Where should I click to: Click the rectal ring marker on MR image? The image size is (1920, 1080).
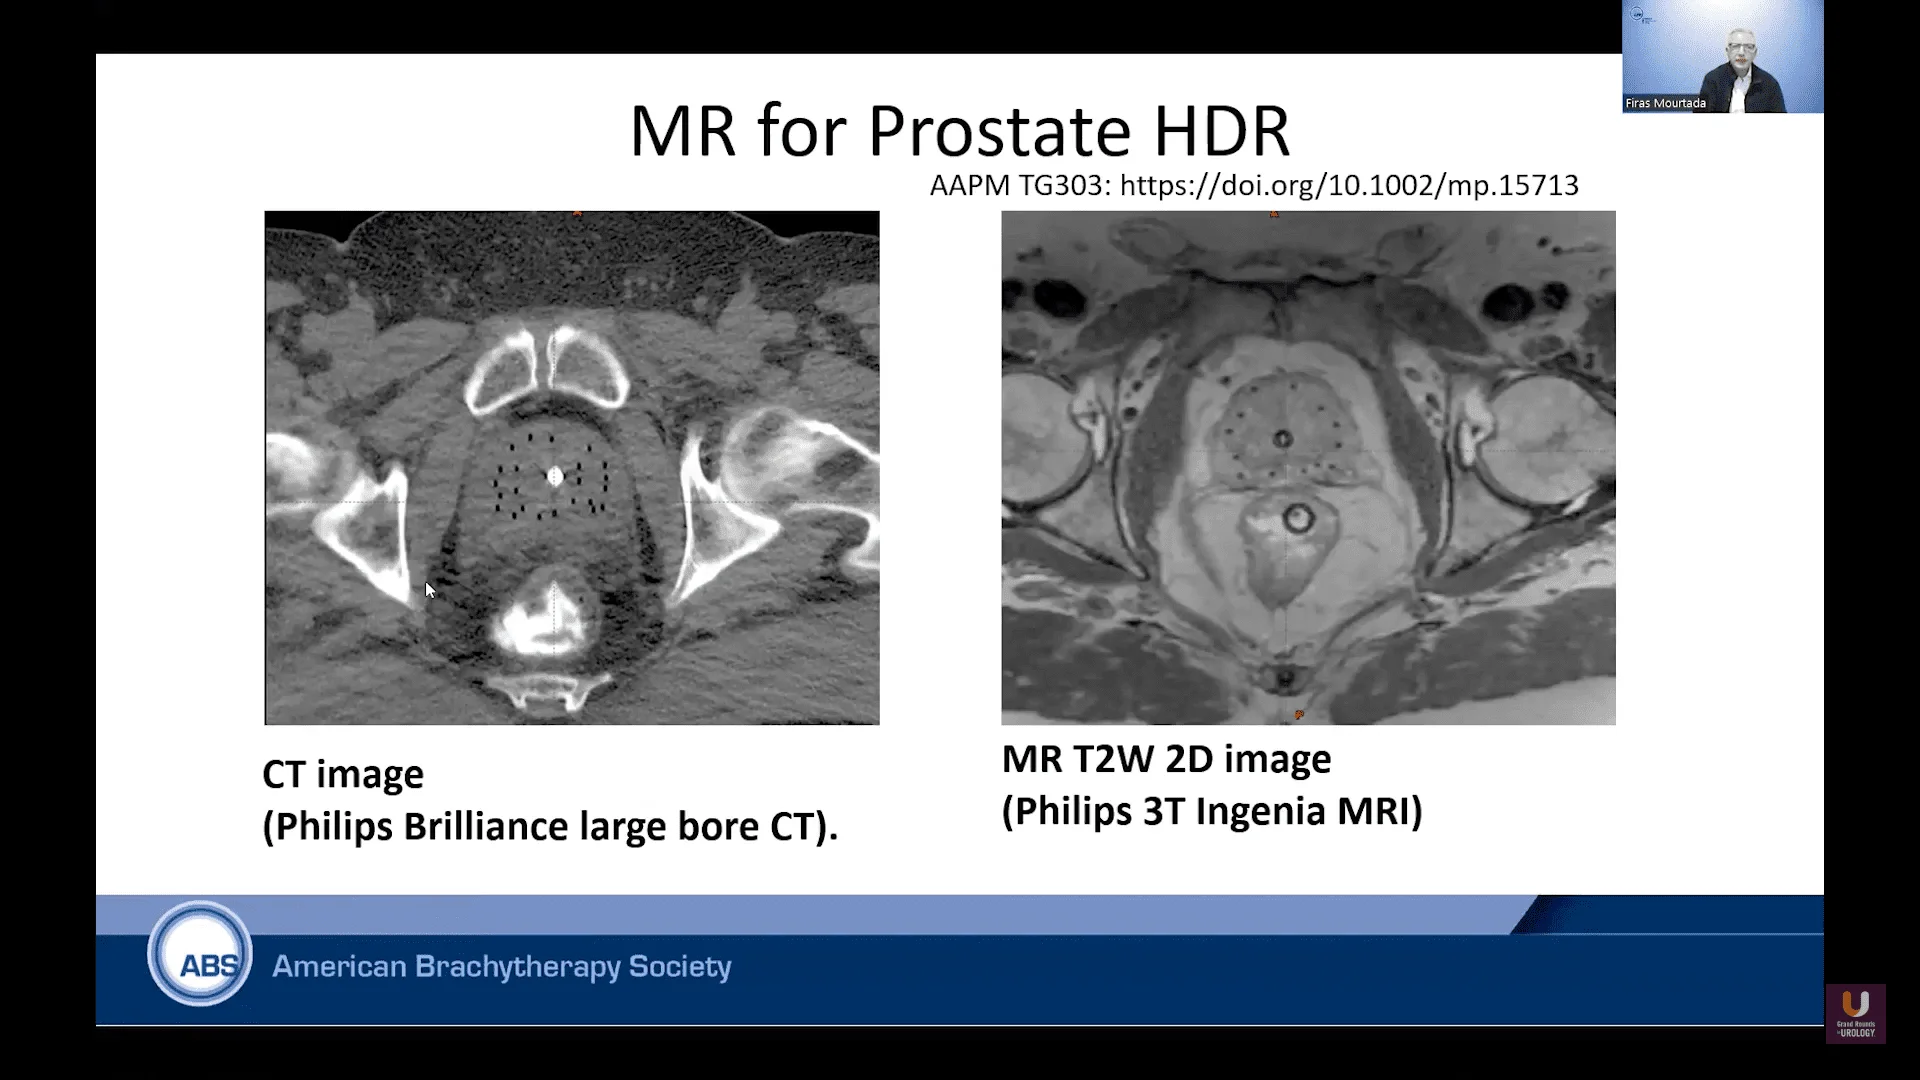tap(1298, 518)
